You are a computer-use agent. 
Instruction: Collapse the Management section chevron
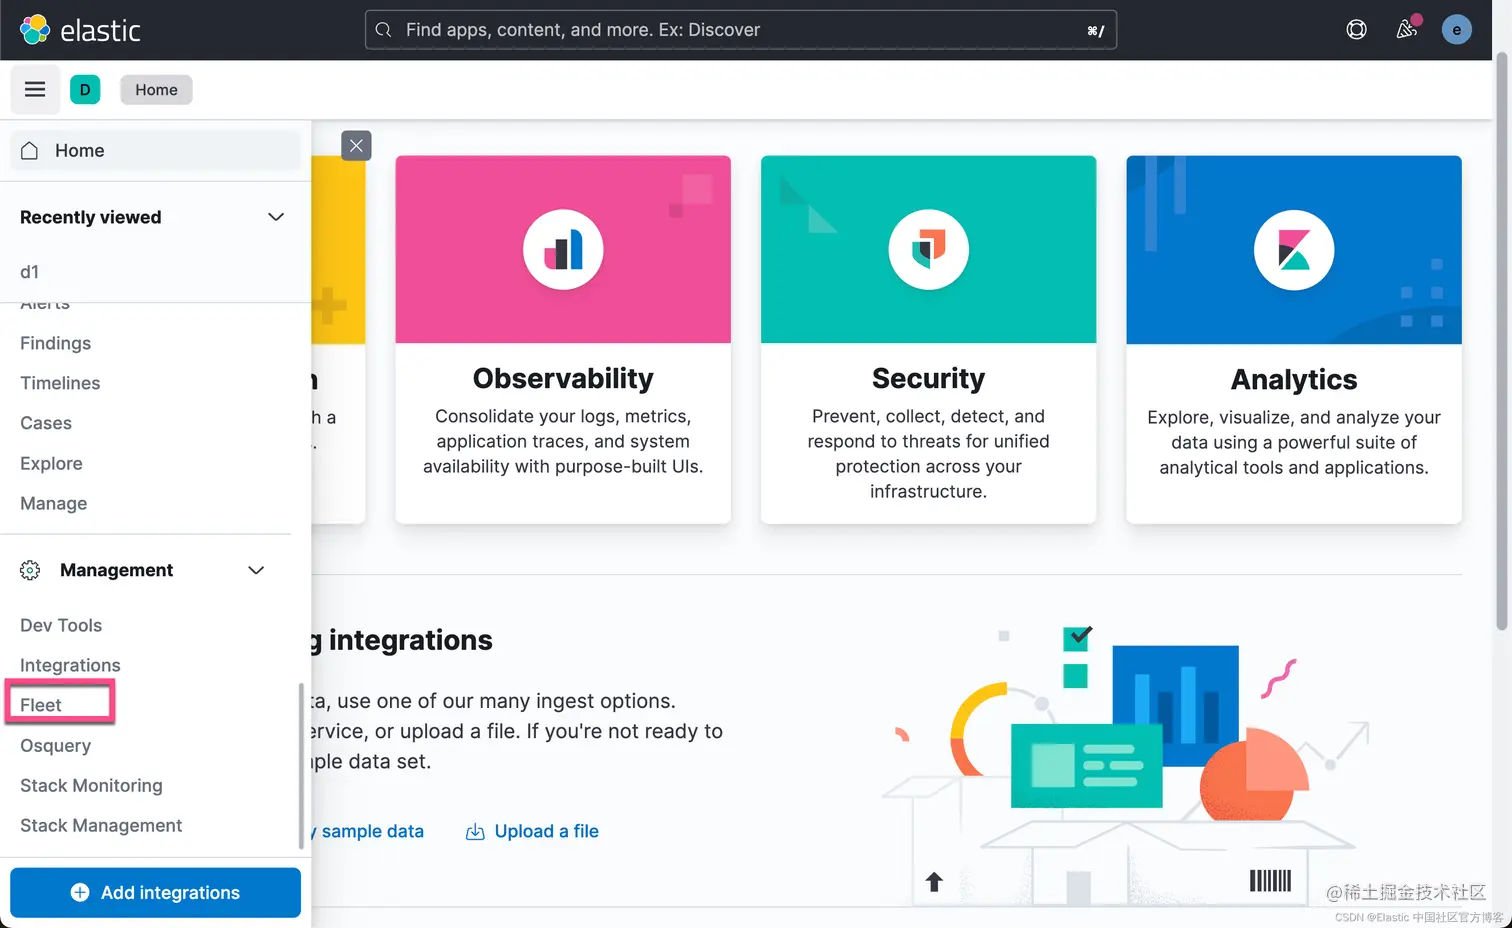tap(256, 570)
